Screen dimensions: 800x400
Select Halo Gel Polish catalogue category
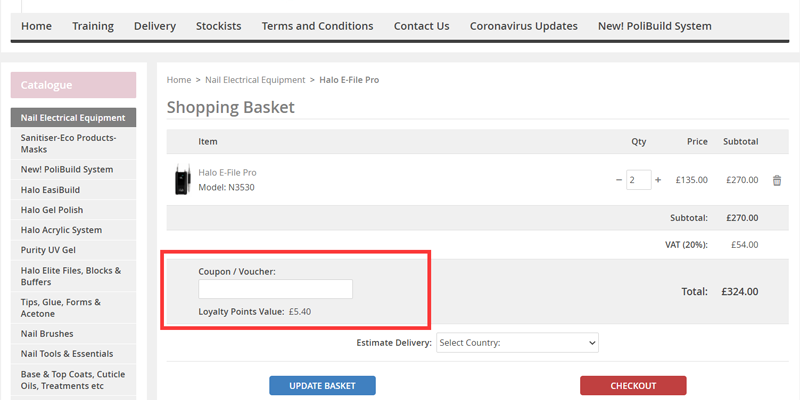click(52, 210)
